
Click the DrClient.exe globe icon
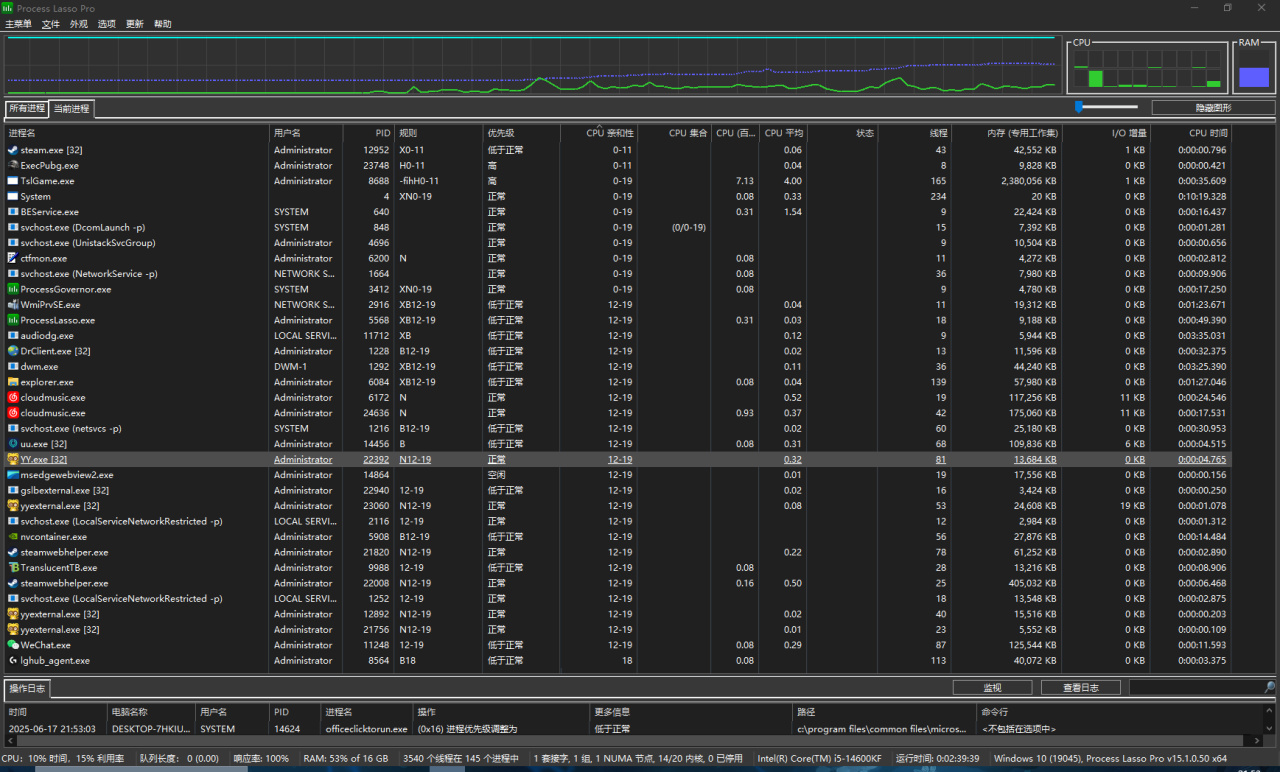(13, 351)
